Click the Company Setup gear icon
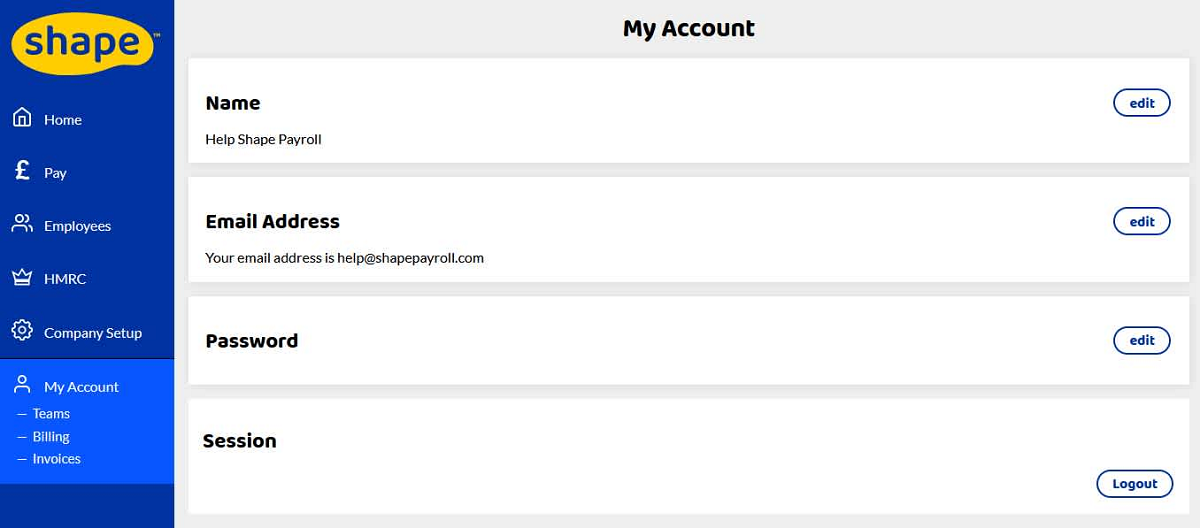Screen dimensions: 1200x528 22,330
